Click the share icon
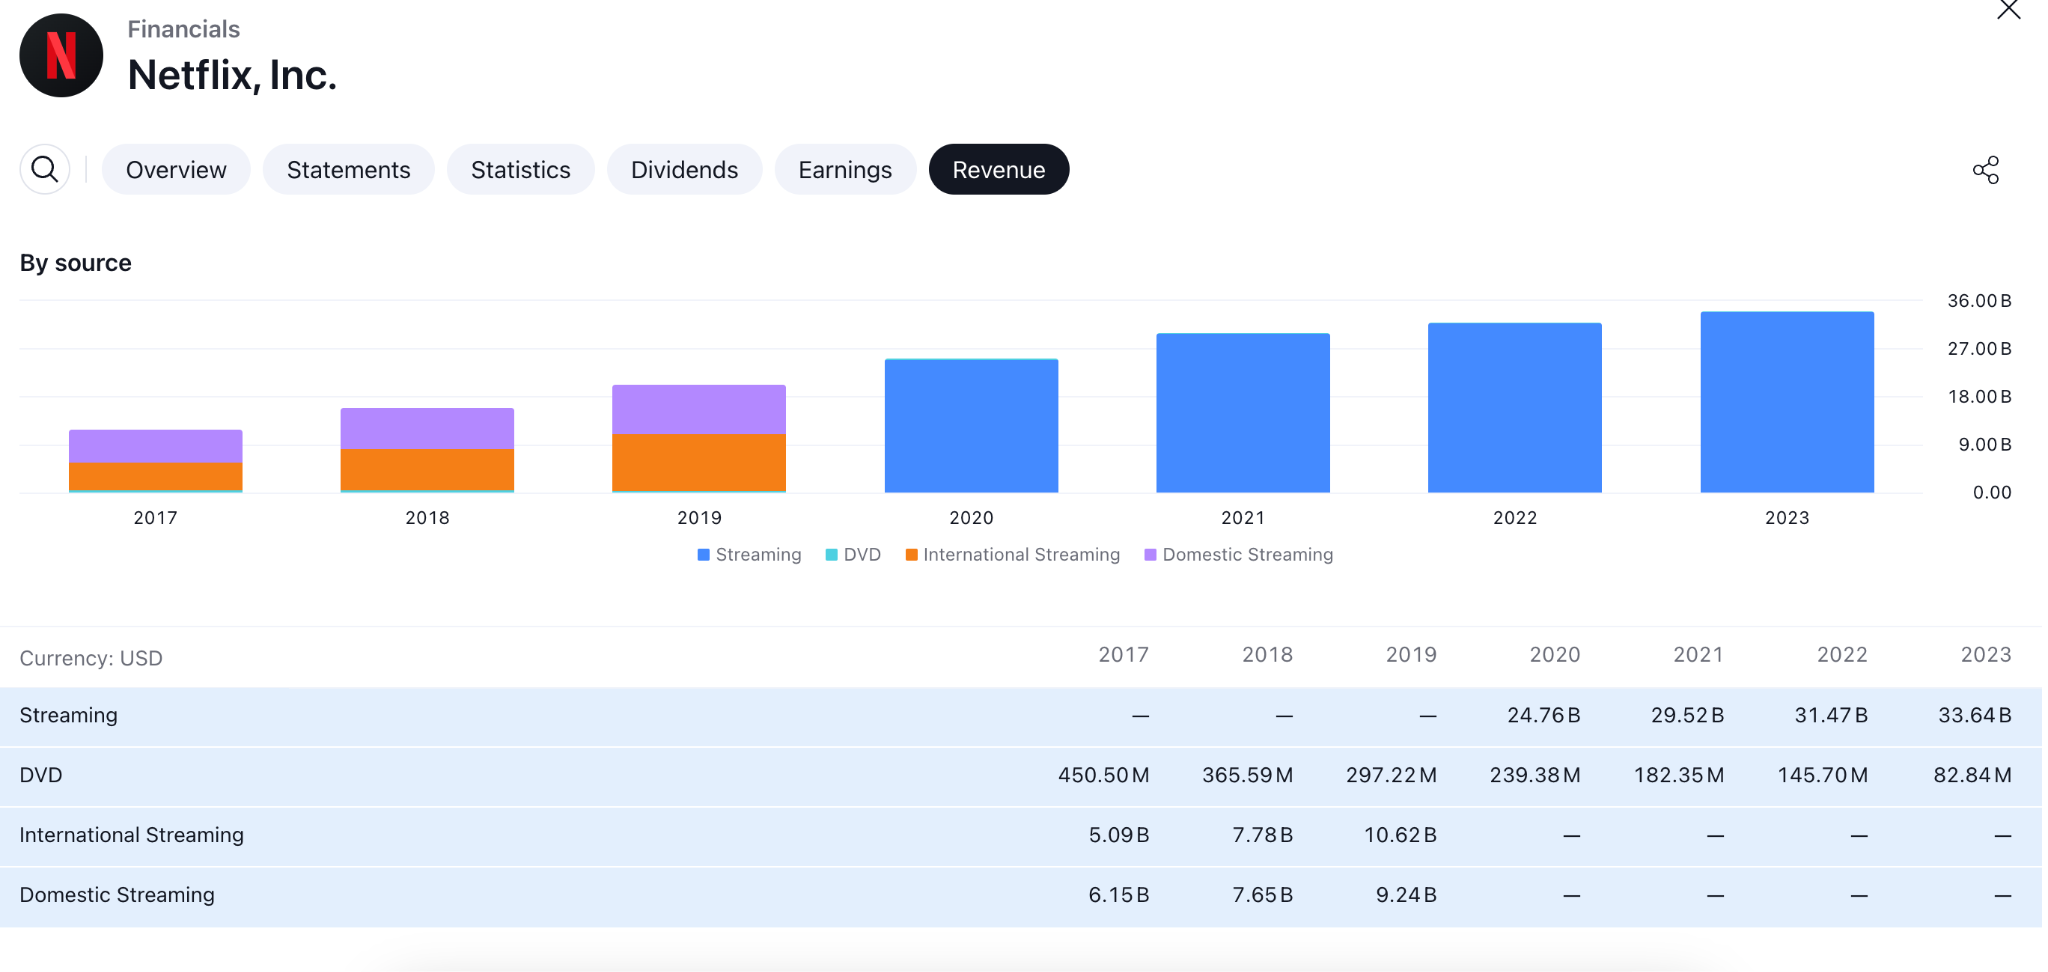This screenshot has width=2048, height=972. pos(1986,170)
